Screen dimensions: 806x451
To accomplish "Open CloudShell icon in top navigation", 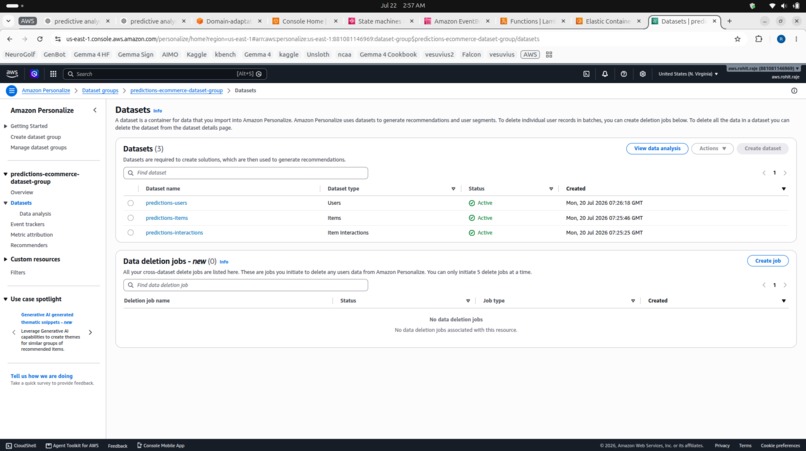I will 586,74.
